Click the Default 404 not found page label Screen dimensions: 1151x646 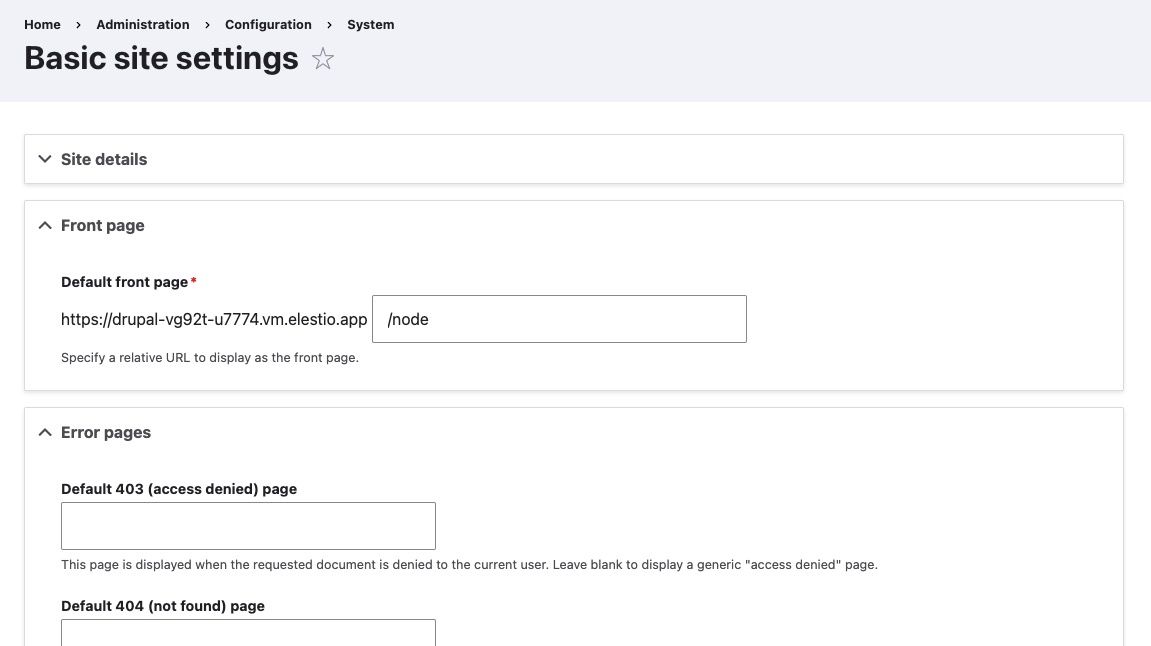point(163,606)
